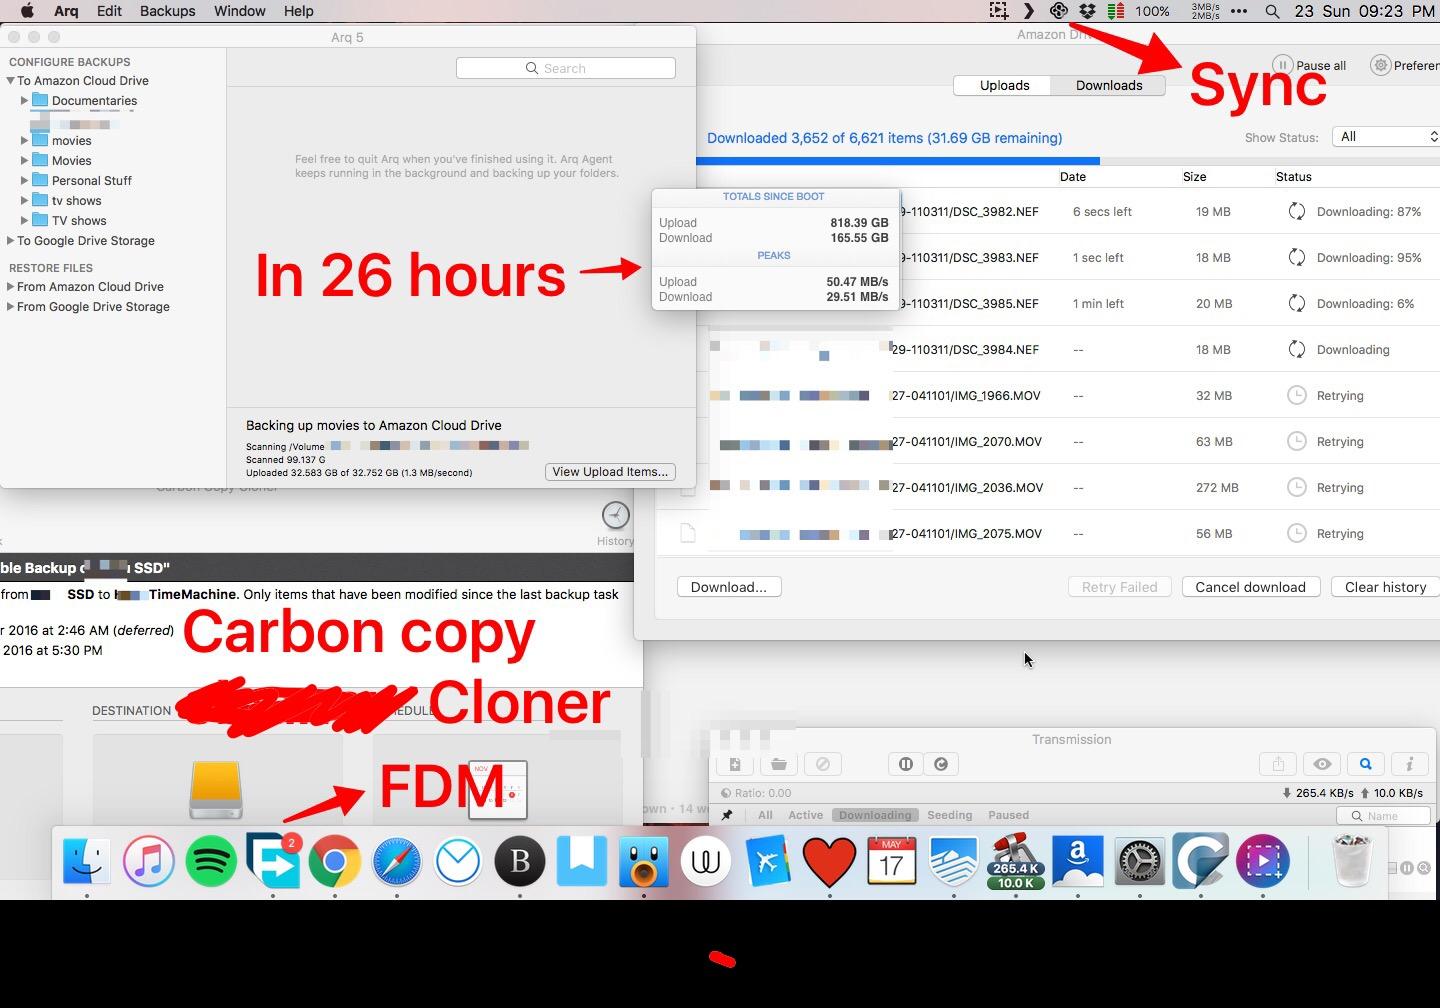Open the Trash in the Dock
The image size is (1440, 1008).
click(x=1352, y=861)
